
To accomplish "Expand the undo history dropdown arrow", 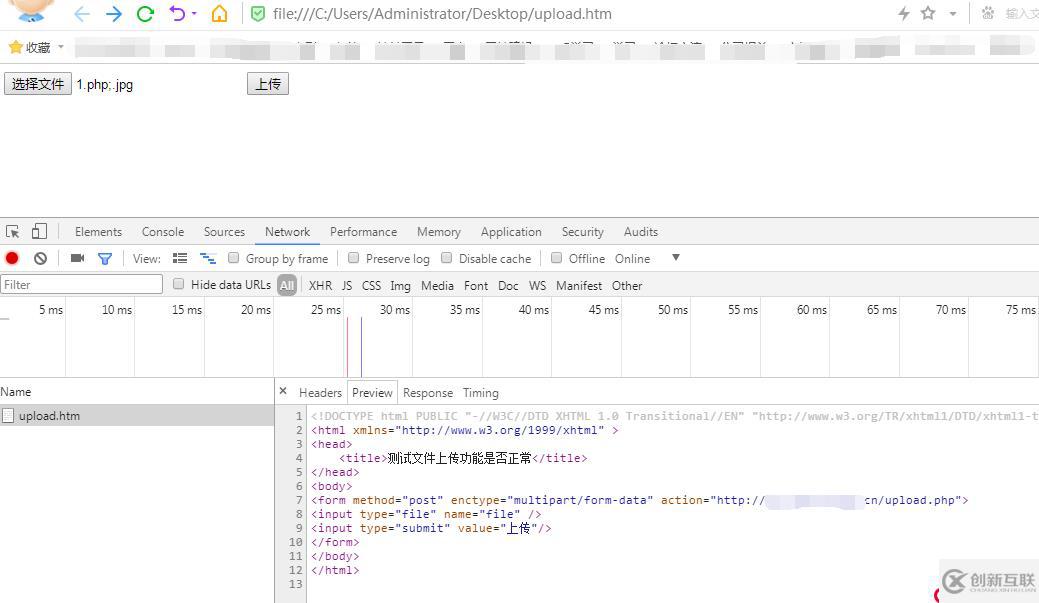I will click(194, 14).
